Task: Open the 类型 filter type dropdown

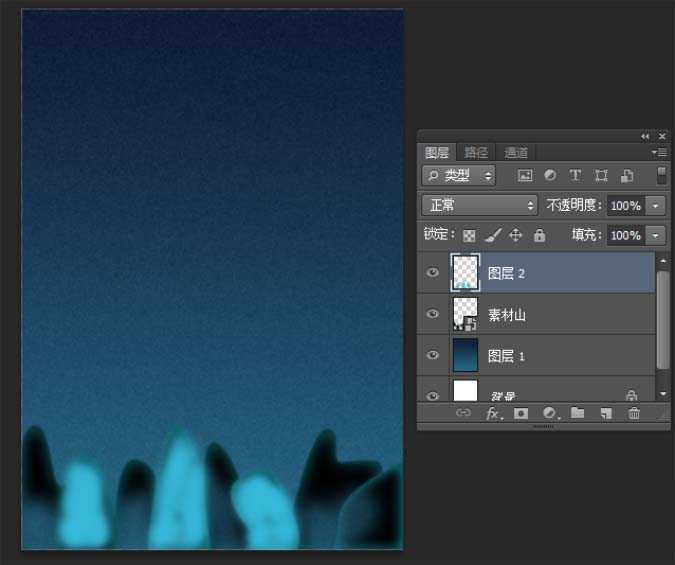Action: (x=459, y=175)
